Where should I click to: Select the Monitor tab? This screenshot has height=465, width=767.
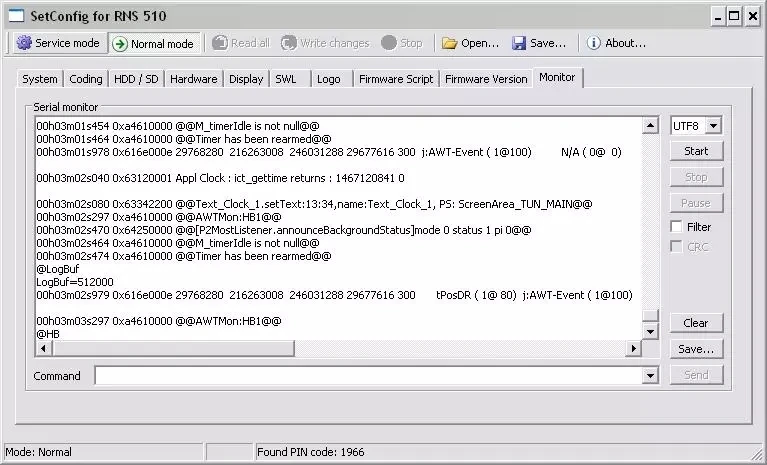(x=557, y=77)
